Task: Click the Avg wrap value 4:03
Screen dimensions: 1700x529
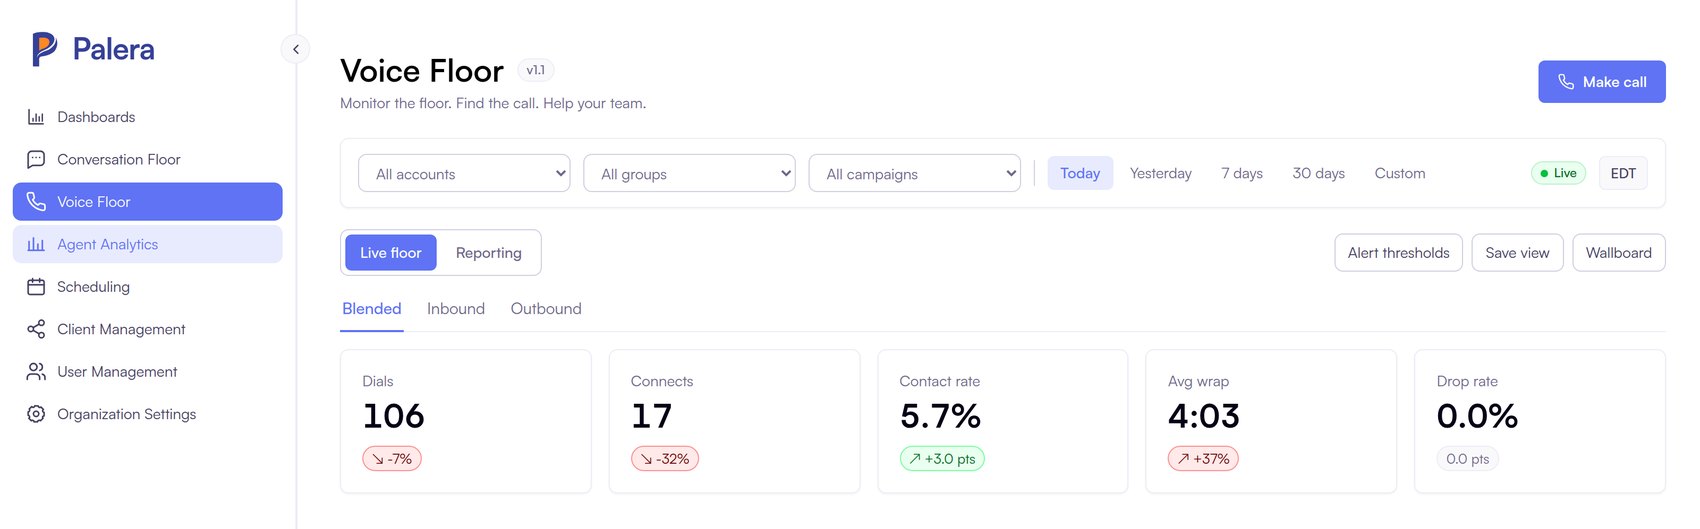Action: point(1204,416)
